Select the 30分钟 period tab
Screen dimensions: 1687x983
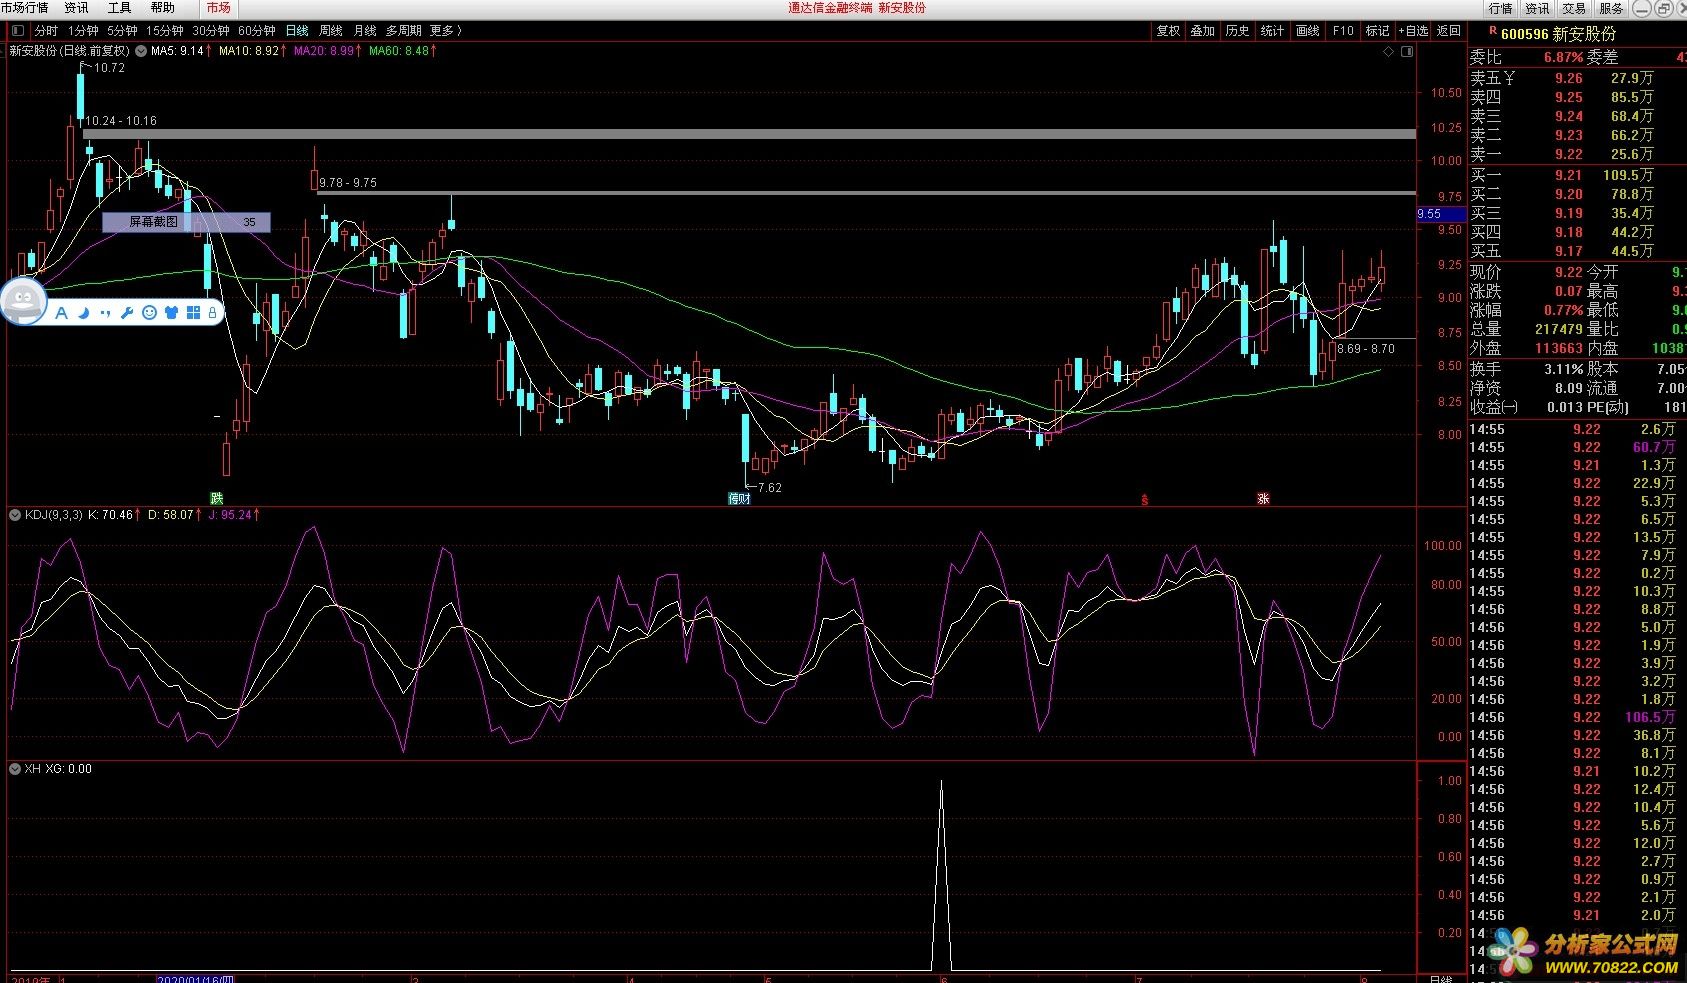click(x=211, y=31)
